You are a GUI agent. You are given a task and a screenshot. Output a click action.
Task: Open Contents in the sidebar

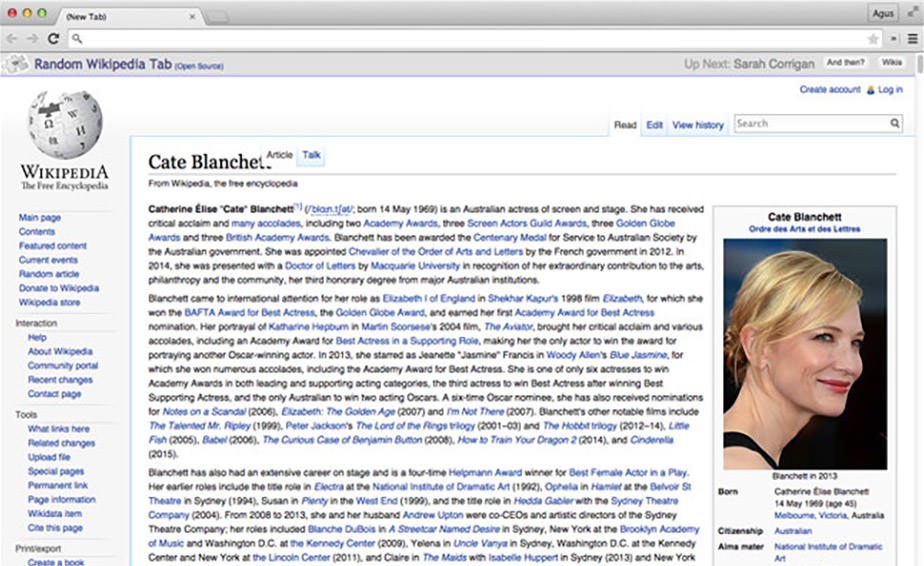[37, 232]
